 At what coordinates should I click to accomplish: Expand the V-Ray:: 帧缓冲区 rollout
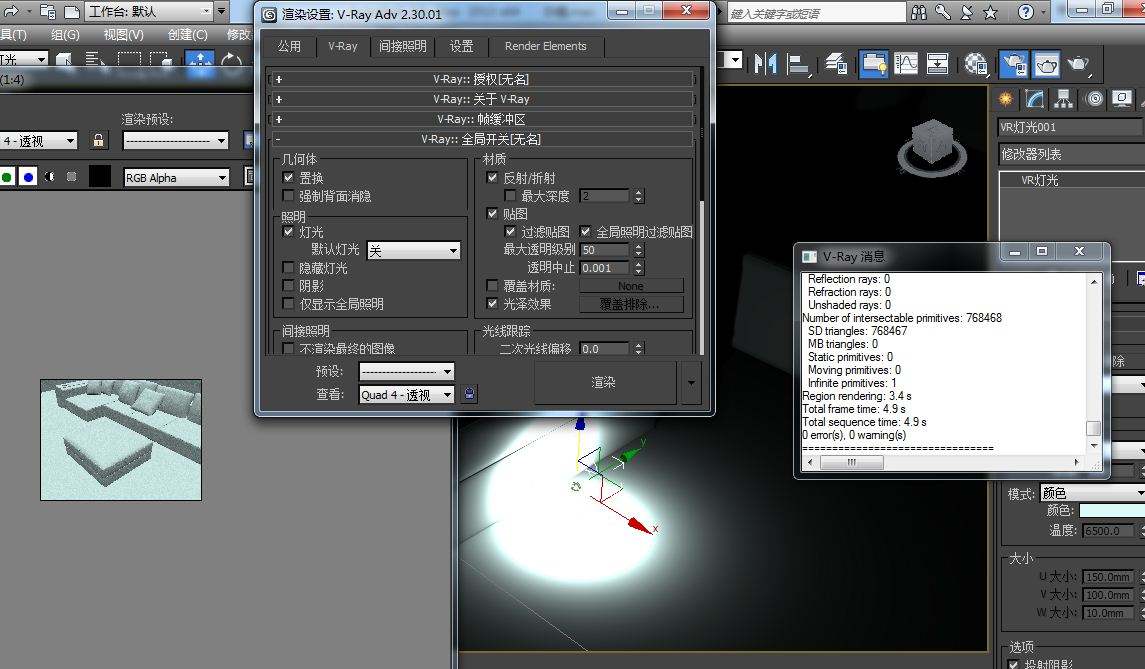tap(482, 118)
